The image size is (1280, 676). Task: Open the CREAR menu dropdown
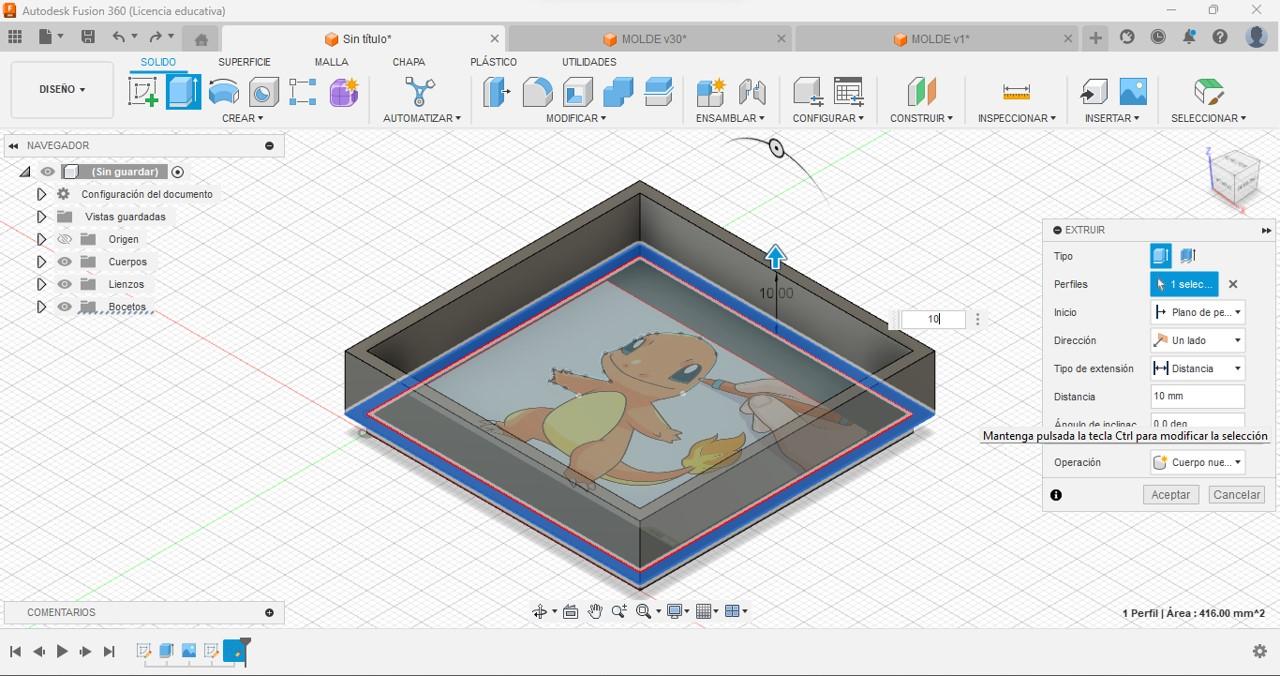click(x=243, y=118)
